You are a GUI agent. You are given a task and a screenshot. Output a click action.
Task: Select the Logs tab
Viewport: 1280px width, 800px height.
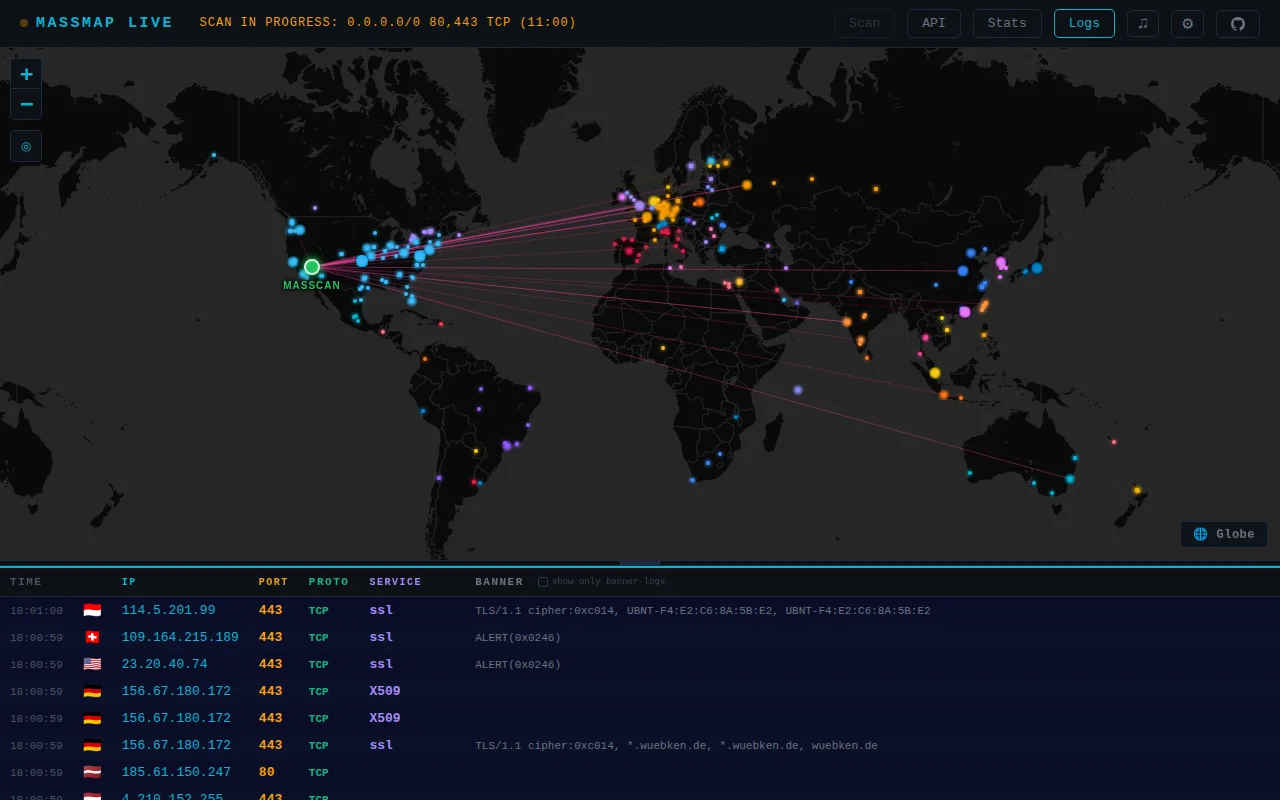(1084, 23)
